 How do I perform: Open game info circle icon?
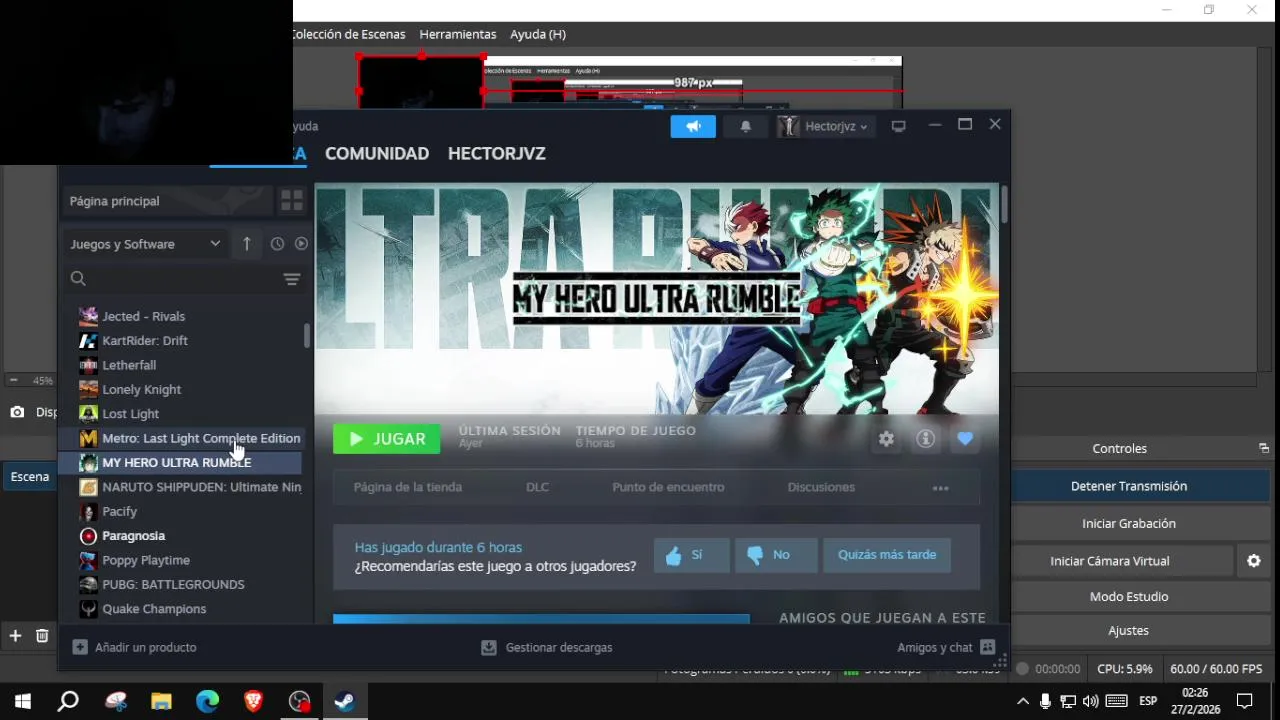point(926,439)
